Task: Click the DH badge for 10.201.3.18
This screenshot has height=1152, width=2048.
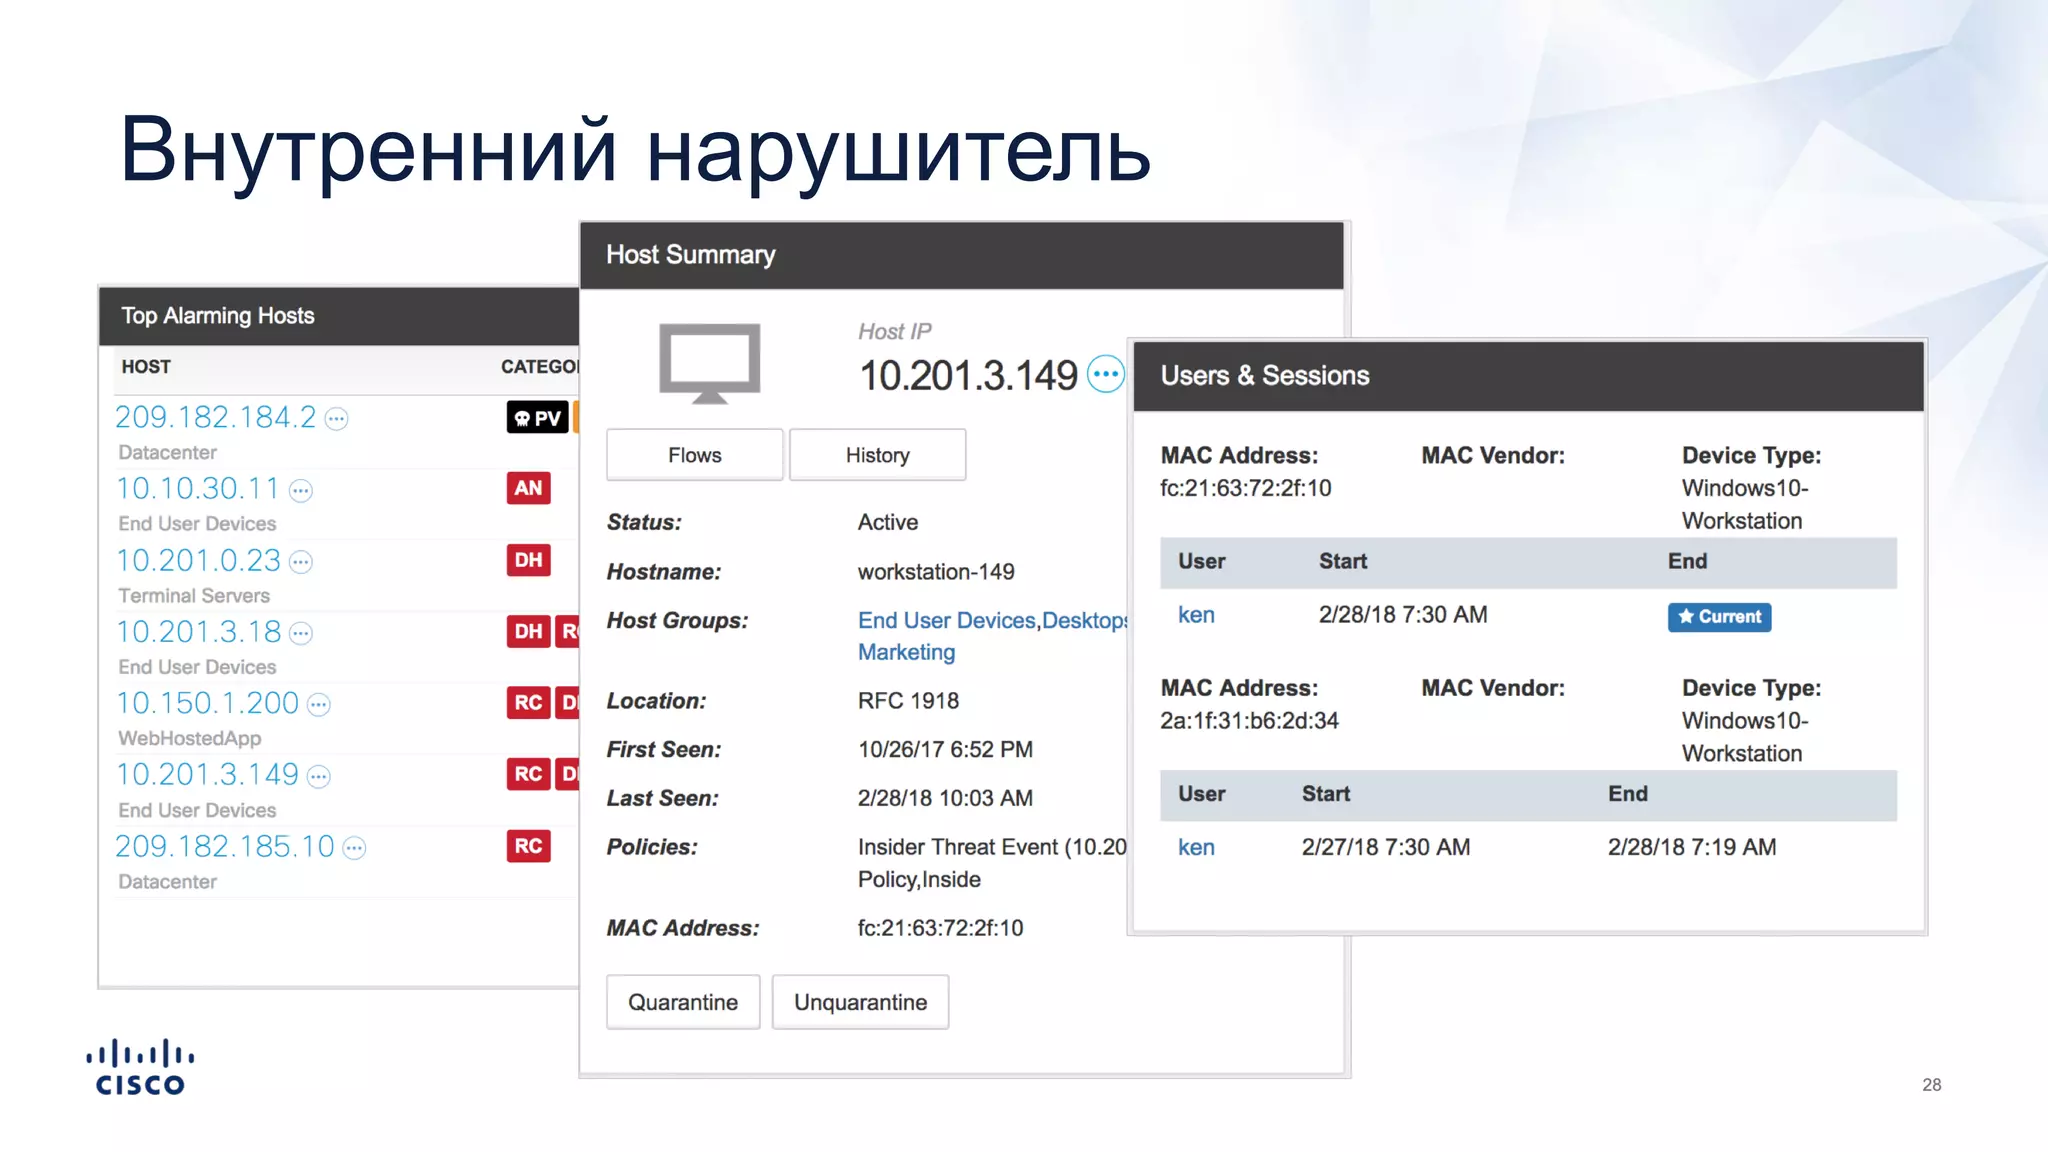Action: tap(528, 631)
